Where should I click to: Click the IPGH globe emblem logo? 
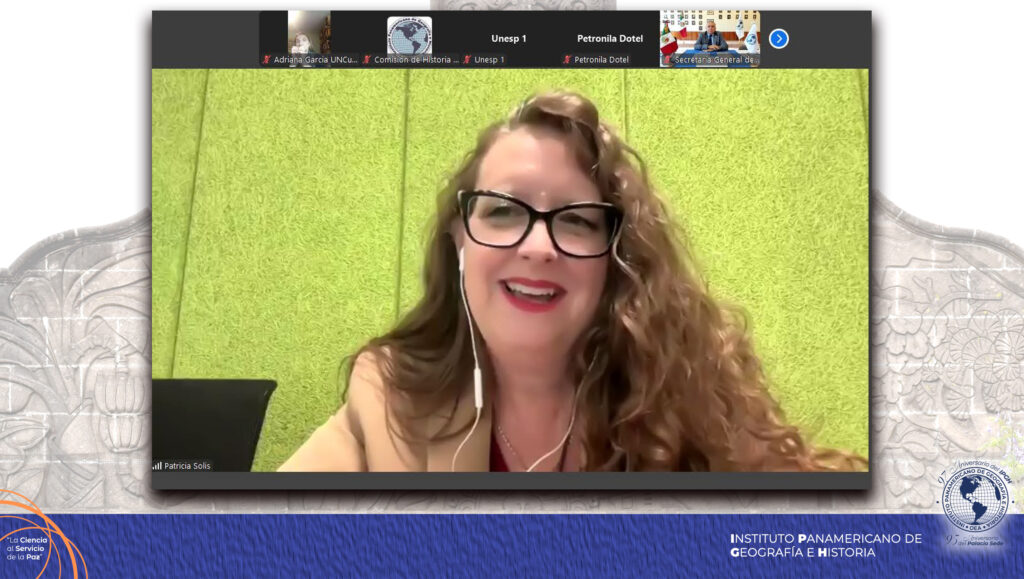click(x=971, y=499)
